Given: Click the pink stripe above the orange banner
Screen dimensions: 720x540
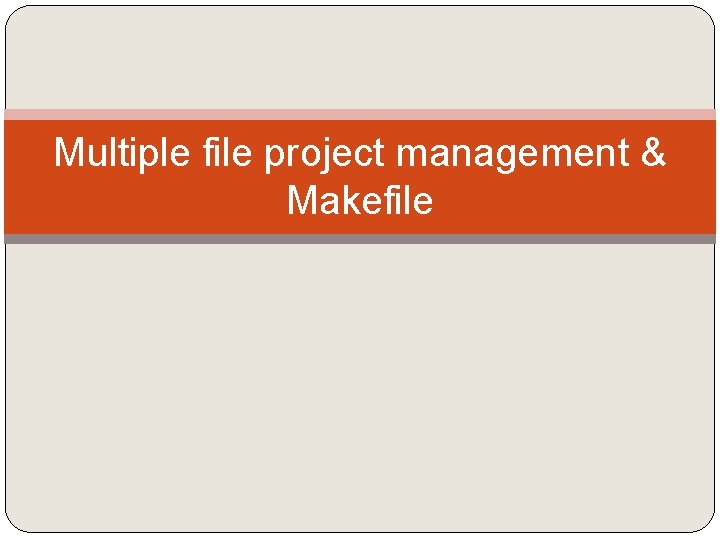Looking at the screenshot, I should [x=360, y=114].
